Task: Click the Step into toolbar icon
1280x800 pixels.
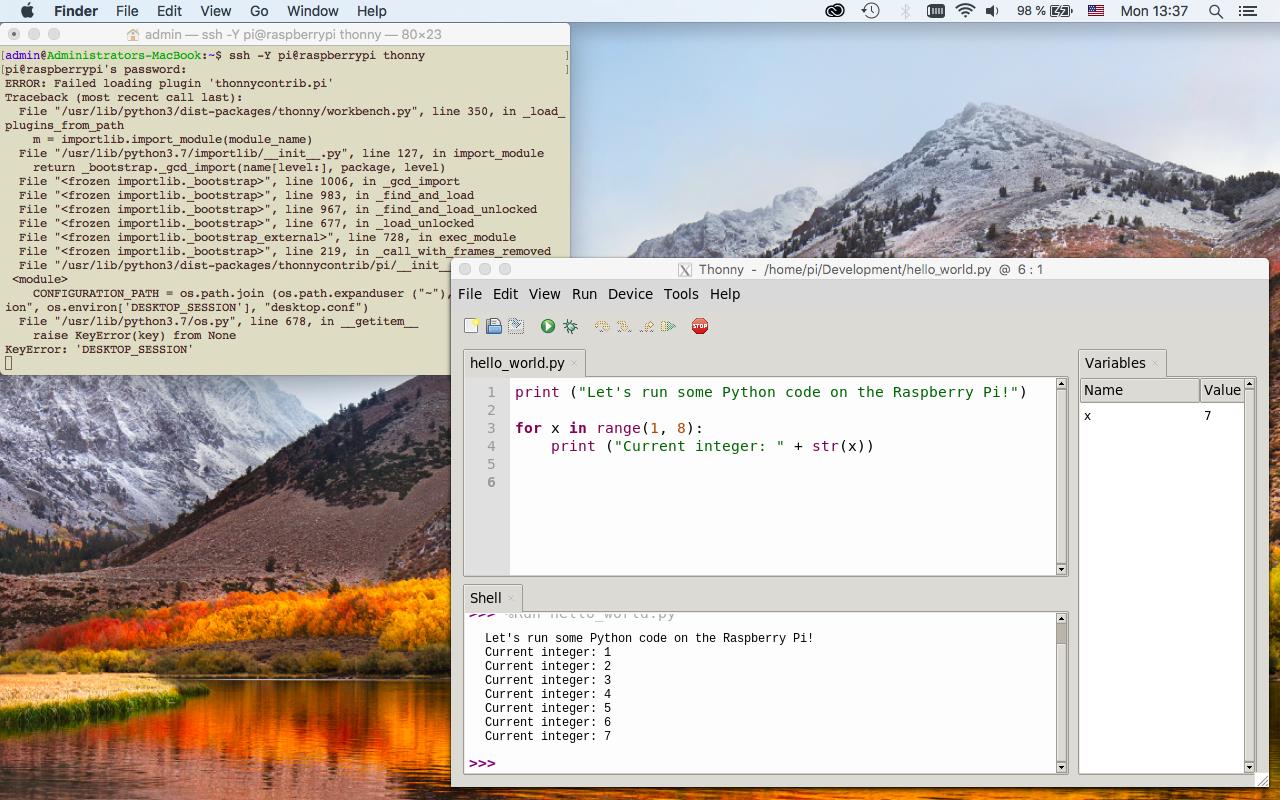Action: coord(624,326)
